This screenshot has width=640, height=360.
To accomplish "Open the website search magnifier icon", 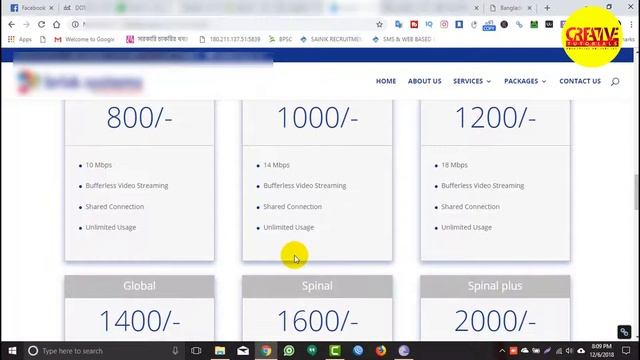I will pos(615,82).
